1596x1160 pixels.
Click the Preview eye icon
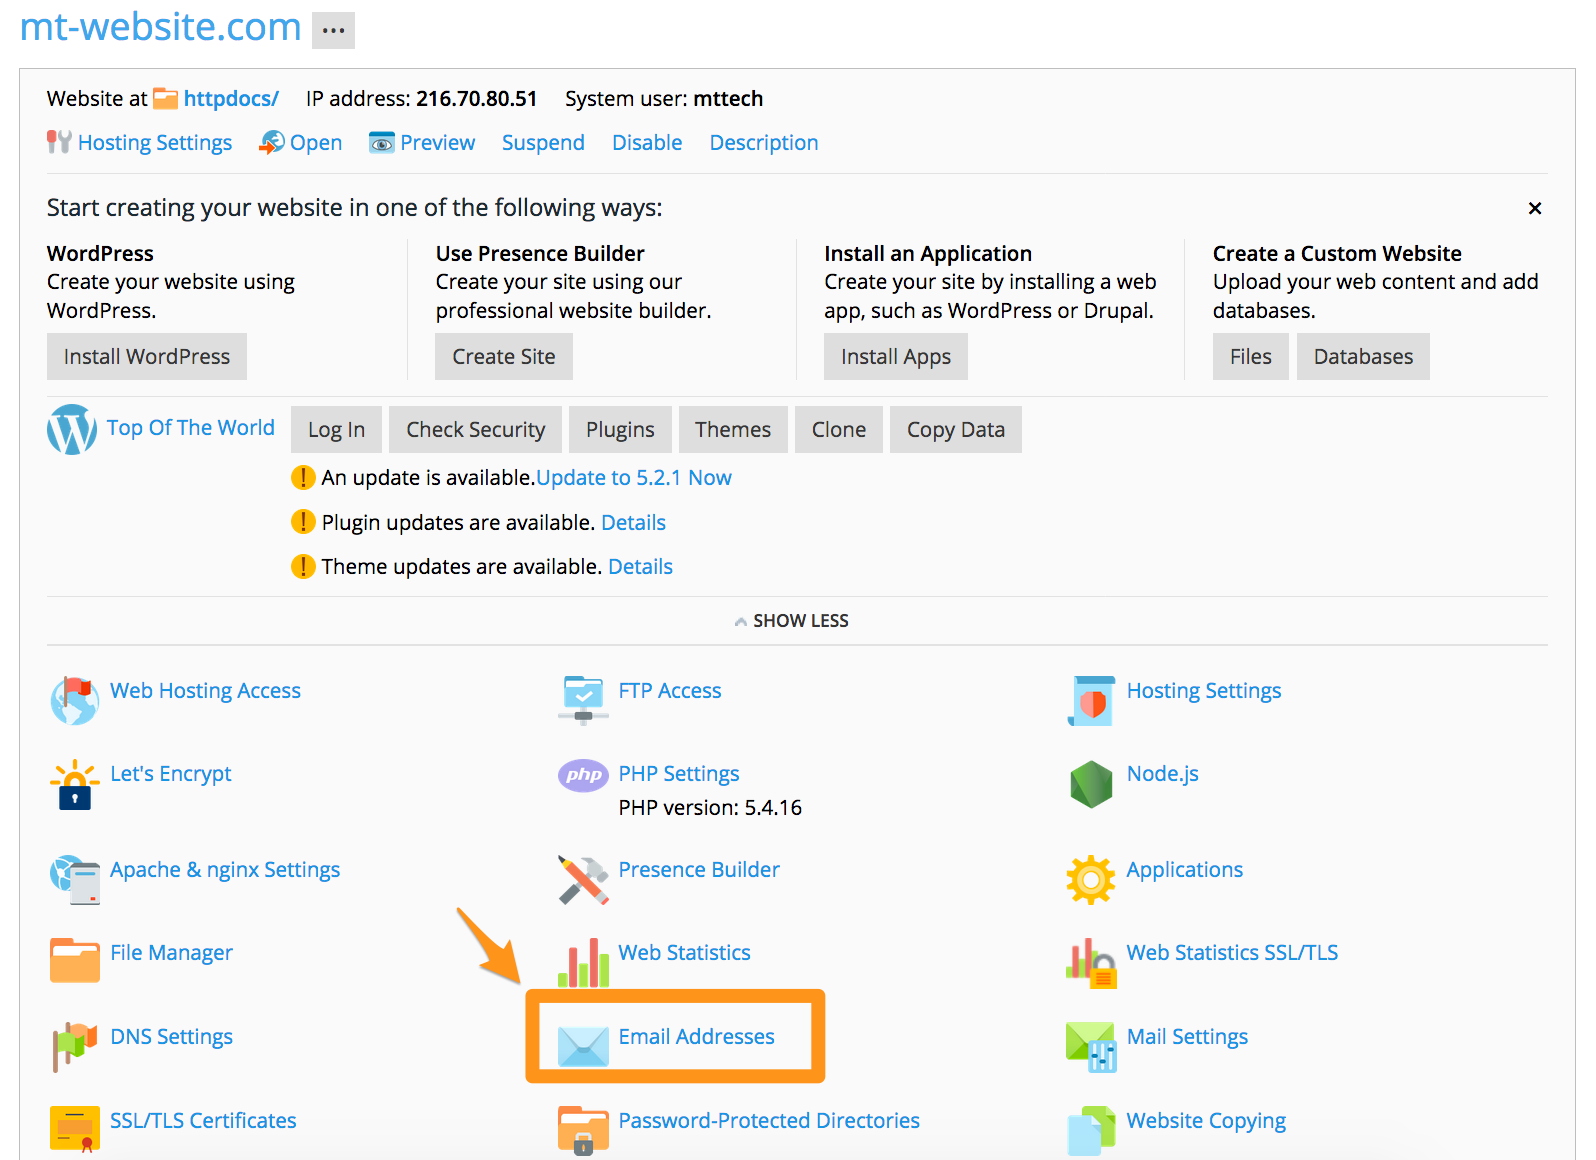[382, 142]
